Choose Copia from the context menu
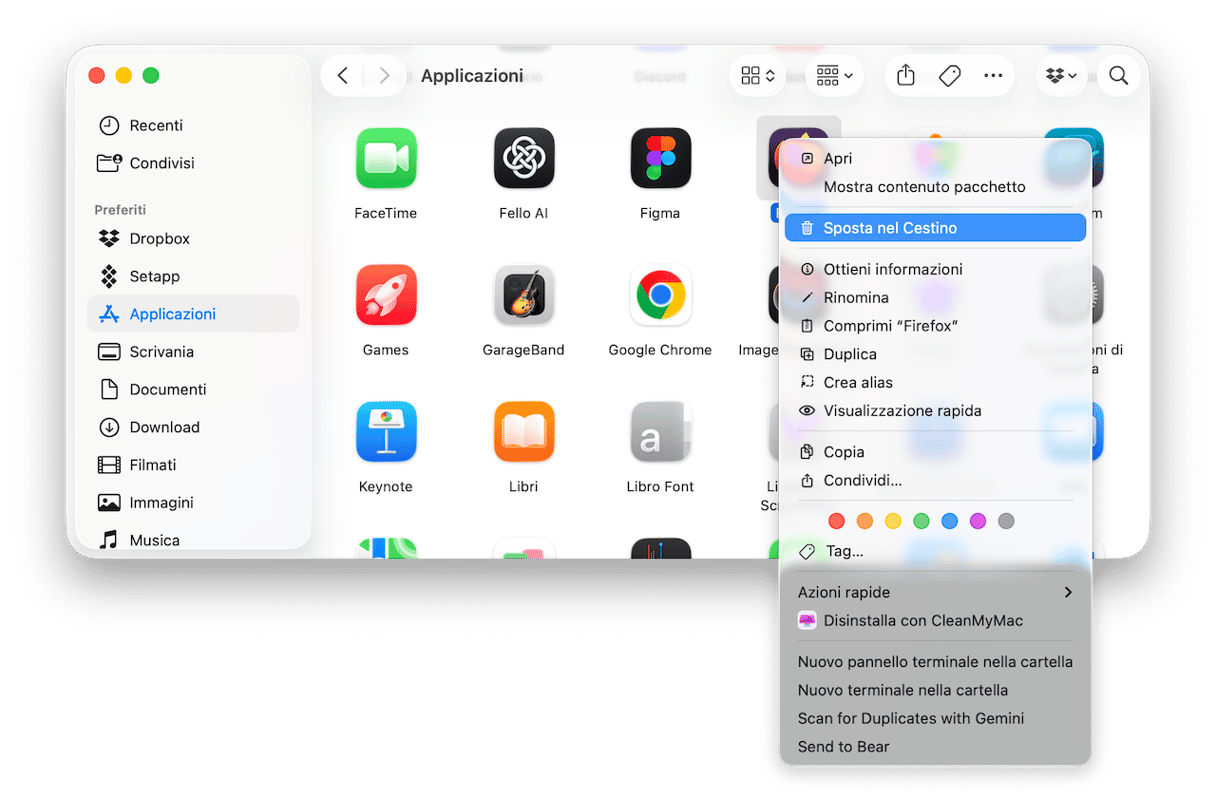Screen dimensions: 1216x798 (935, 452)
